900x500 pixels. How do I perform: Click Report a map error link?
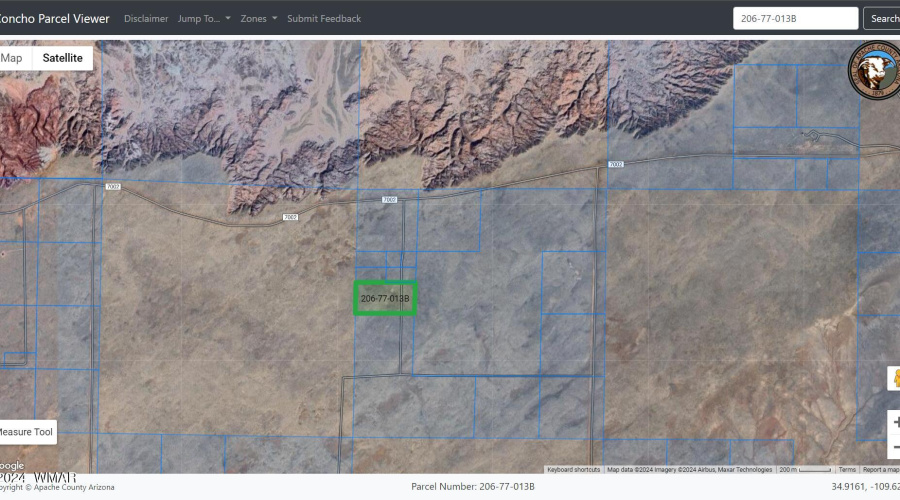tap(881, 469)
